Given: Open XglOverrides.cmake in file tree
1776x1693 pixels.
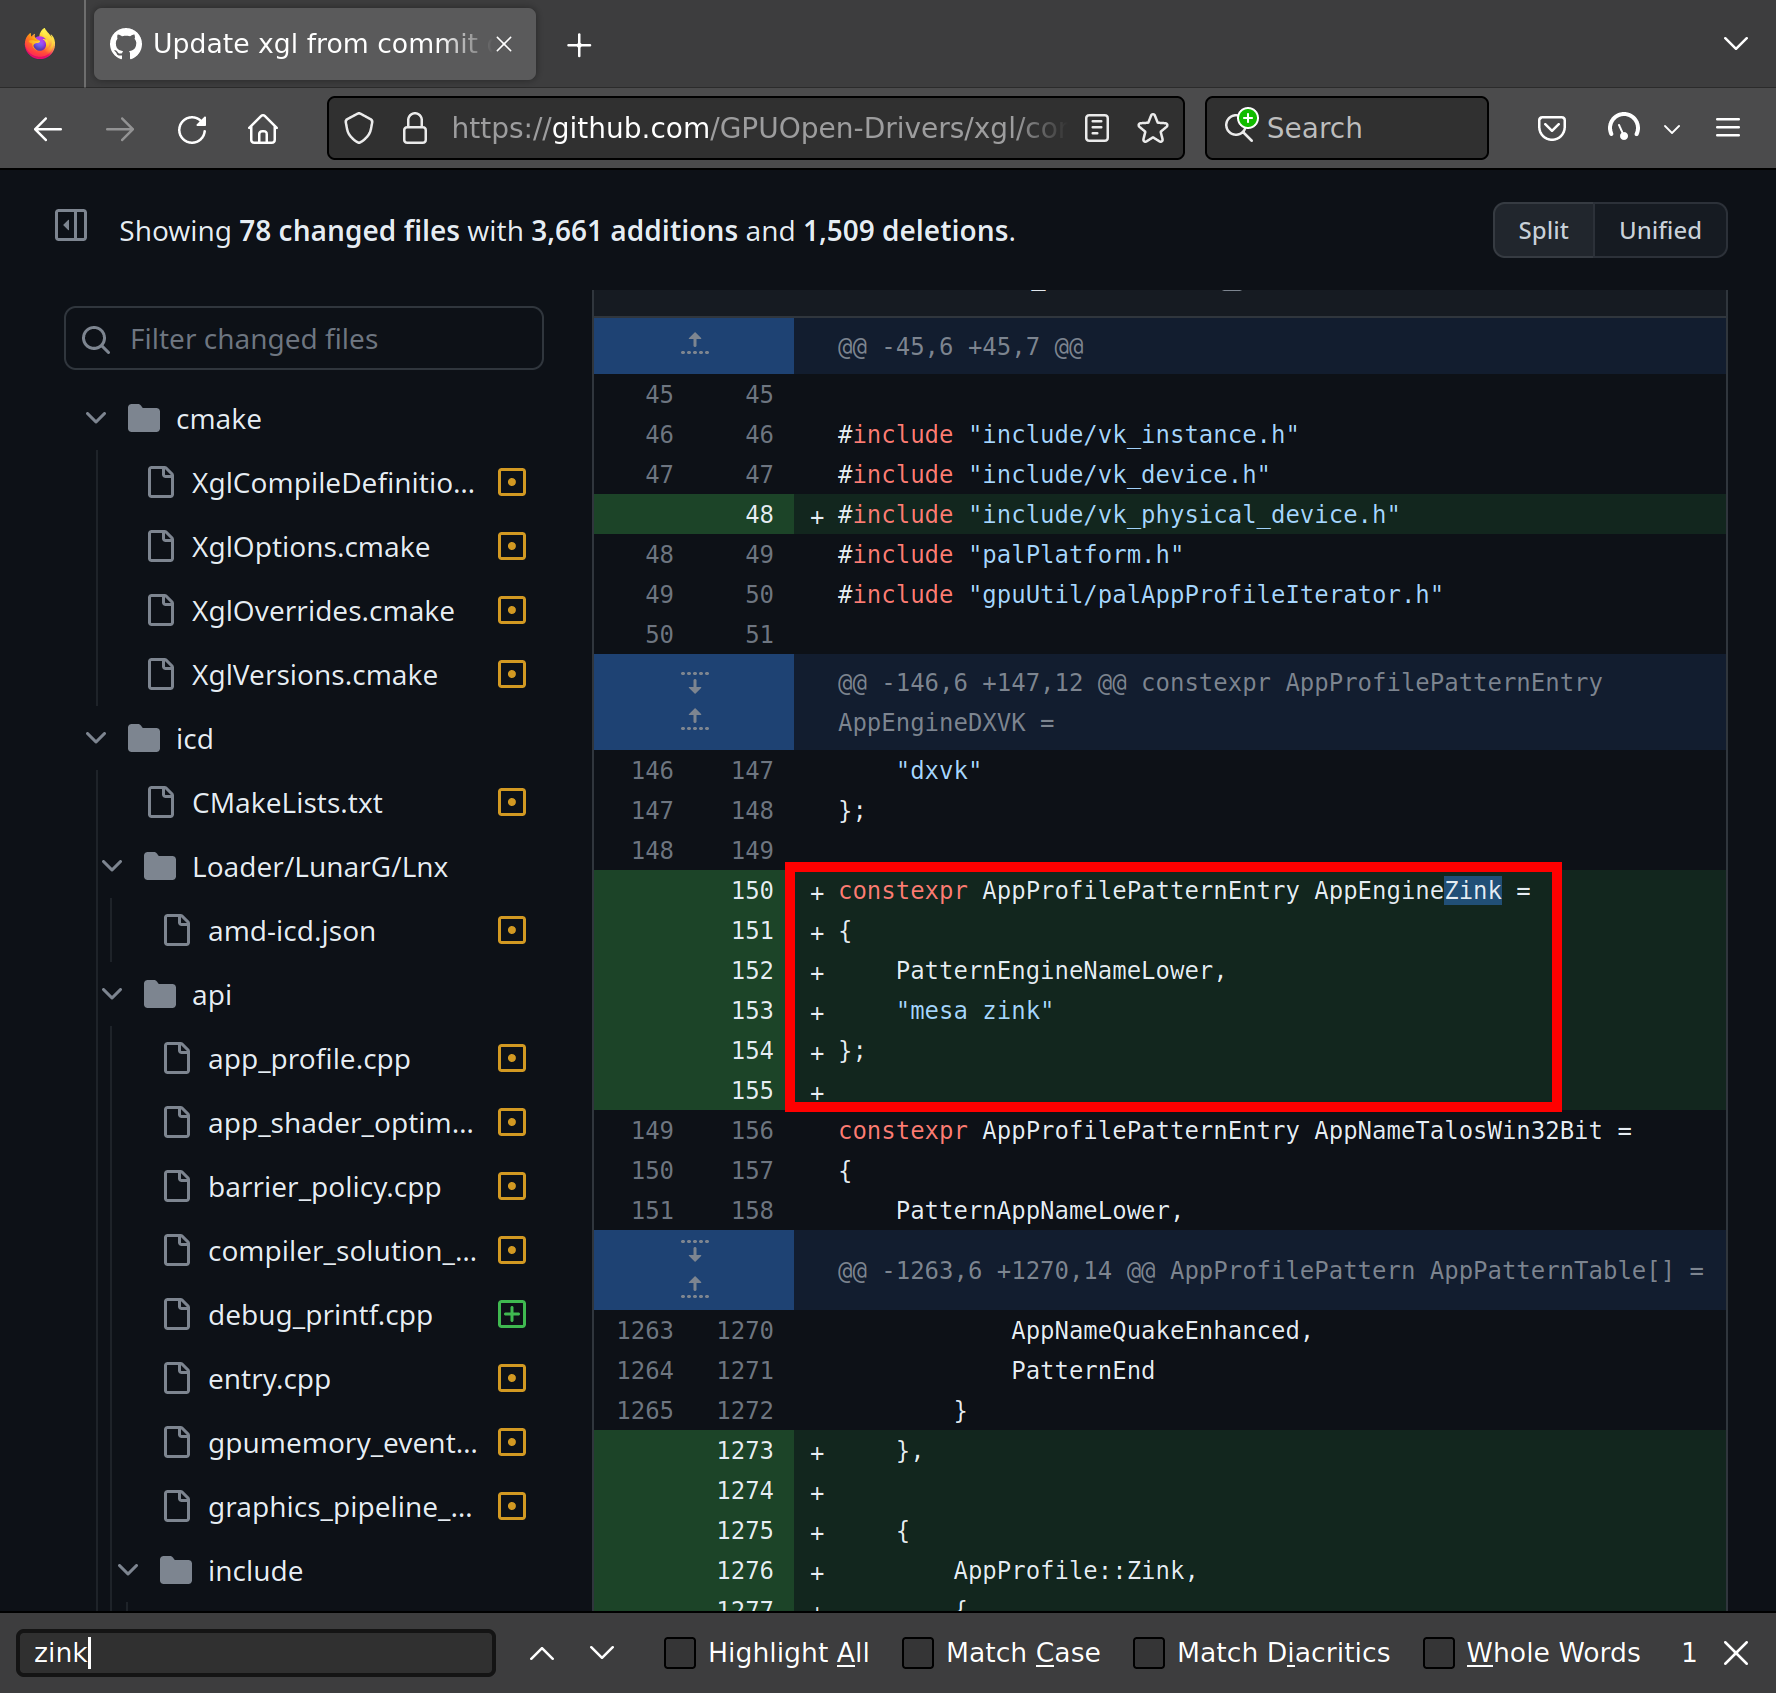Looking at the screenshot, I should pos(323,611).
